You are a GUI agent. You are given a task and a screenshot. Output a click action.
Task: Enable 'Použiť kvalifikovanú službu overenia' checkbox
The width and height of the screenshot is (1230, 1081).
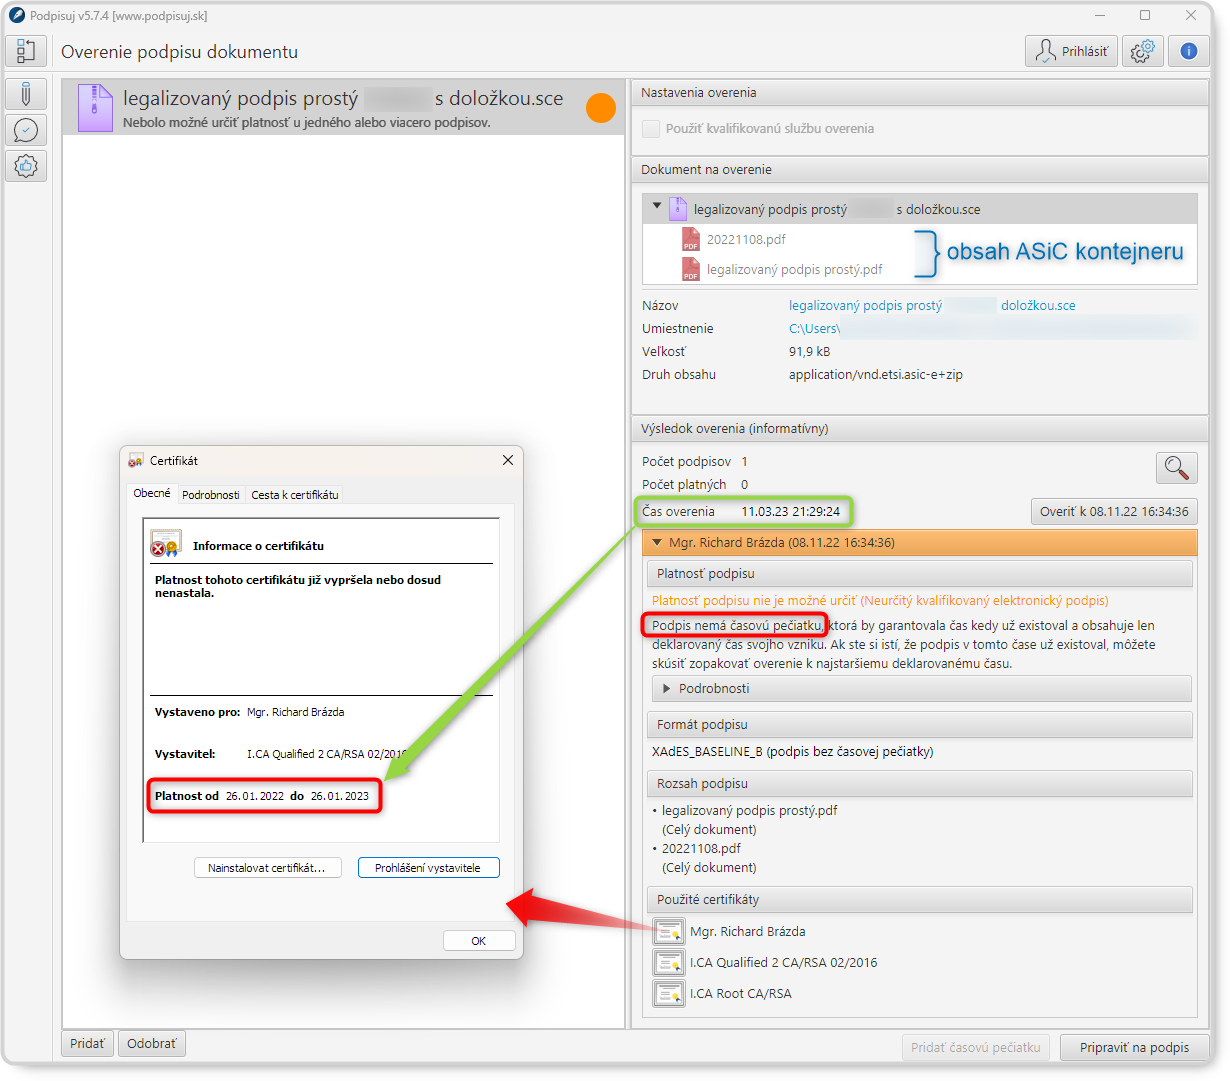(x=651, y=129)
